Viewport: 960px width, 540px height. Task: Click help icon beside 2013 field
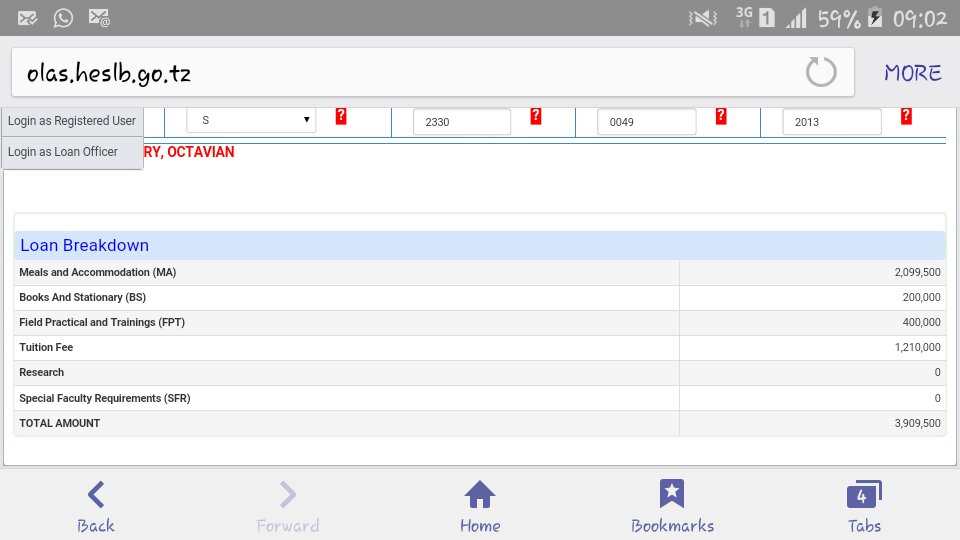[x=906, y=116]
